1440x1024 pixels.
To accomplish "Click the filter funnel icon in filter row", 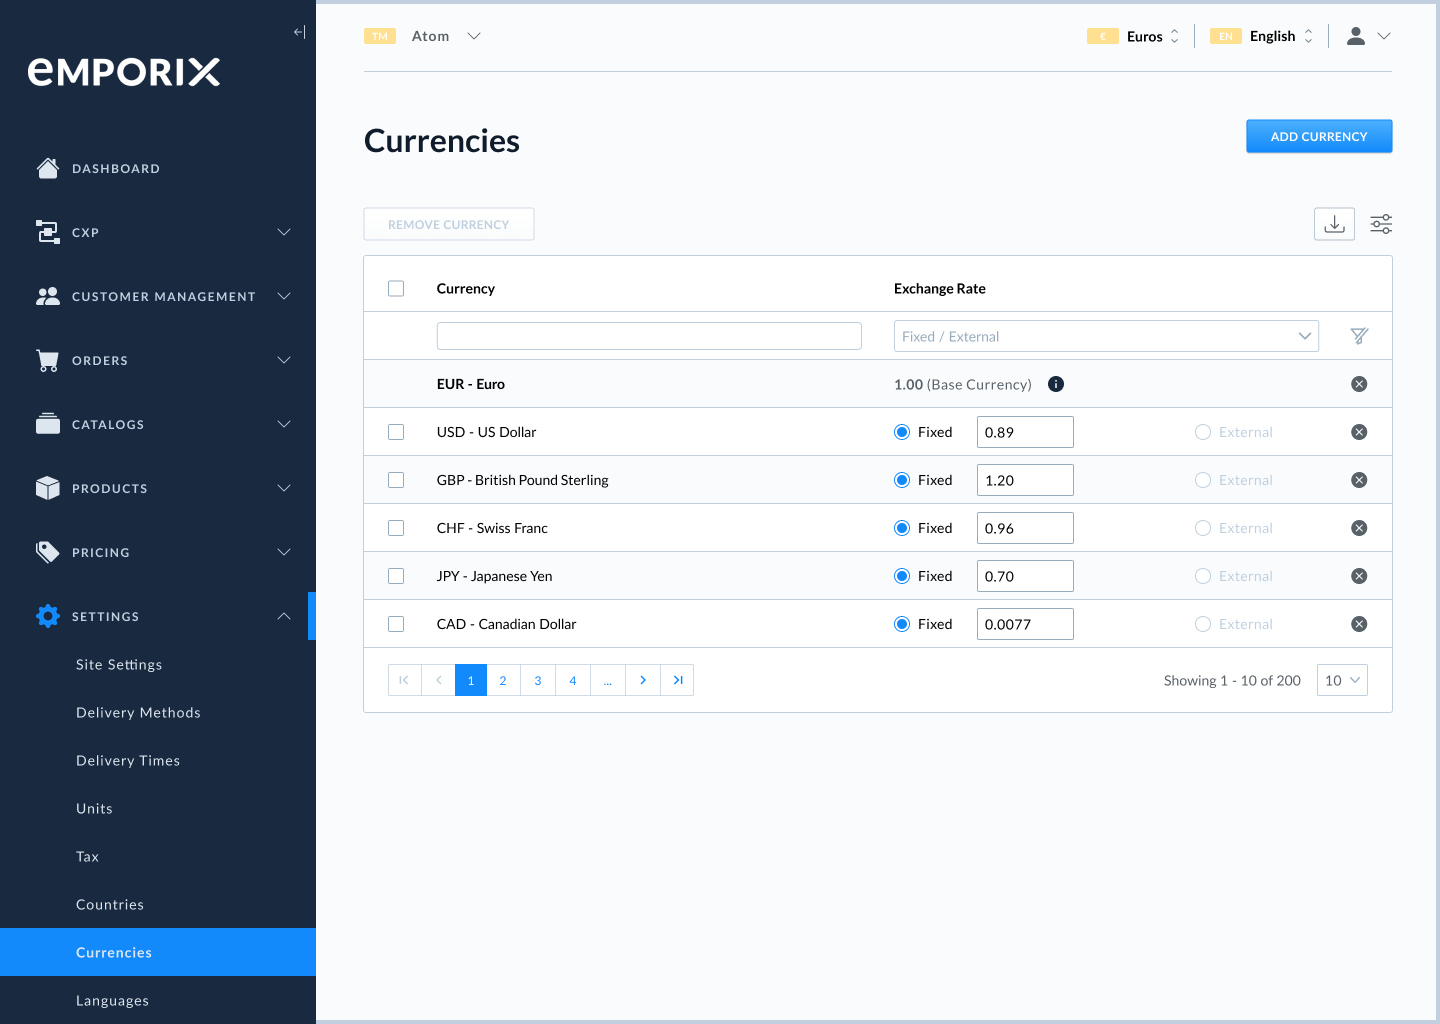I will pyautogui.click(x=1359, y=336).
